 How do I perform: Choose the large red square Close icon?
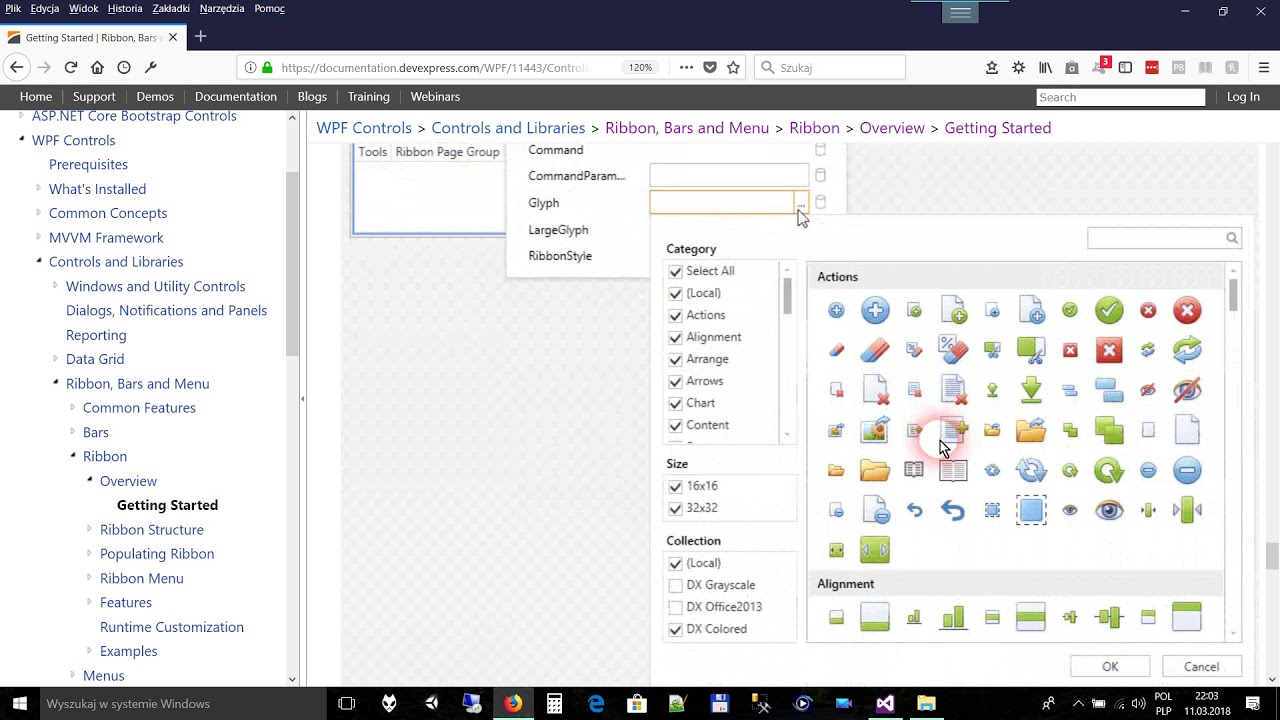click(x=1109, y=350)
